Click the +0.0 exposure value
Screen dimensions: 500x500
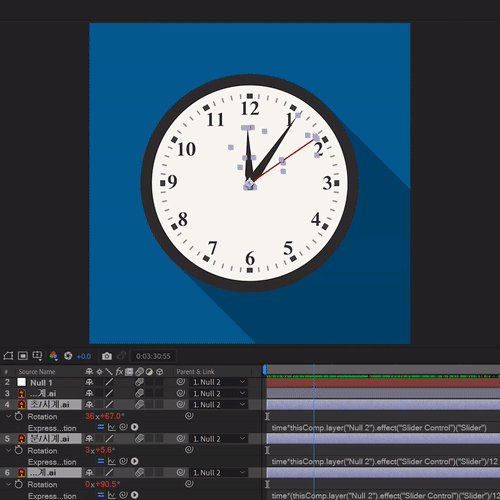point(84,356)
